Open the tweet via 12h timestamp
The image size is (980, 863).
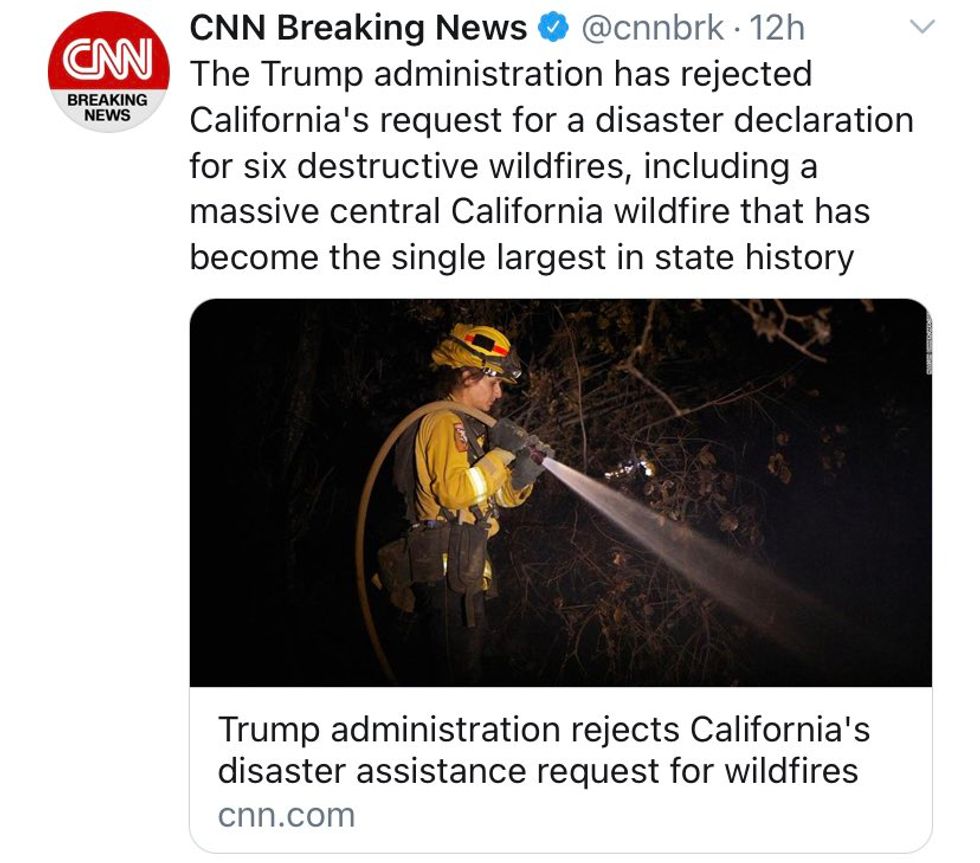pos(777,29)
